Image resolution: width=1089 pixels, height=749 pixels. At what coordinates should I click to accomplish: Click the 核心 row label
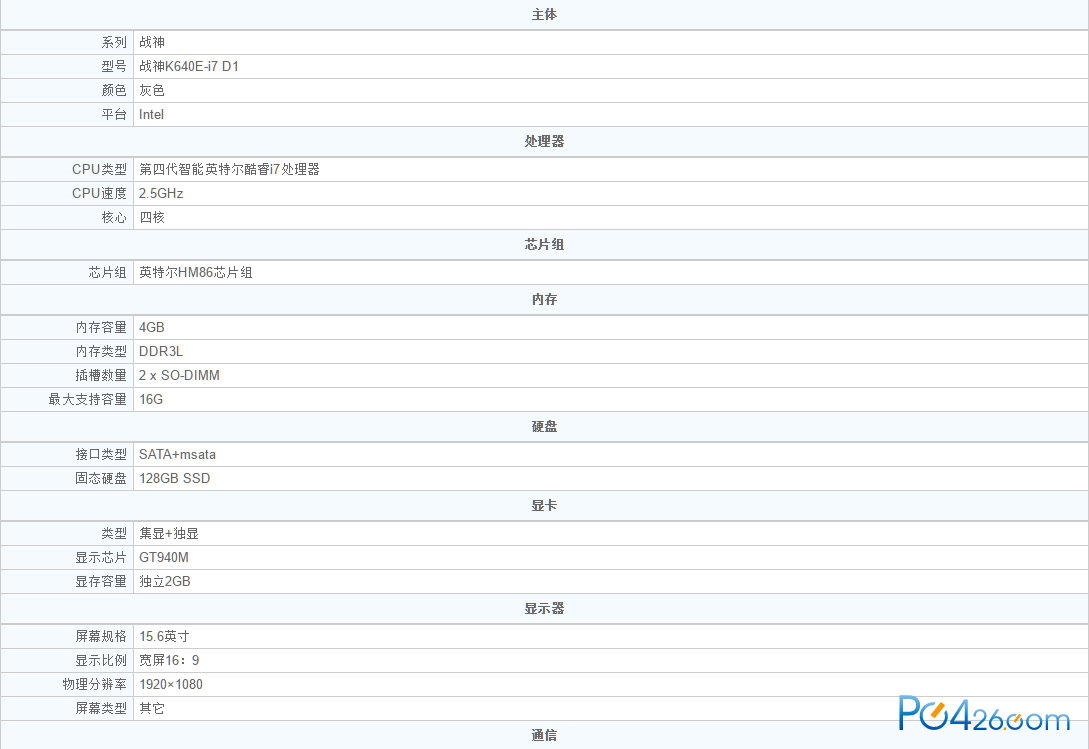[x=114, y=217]
